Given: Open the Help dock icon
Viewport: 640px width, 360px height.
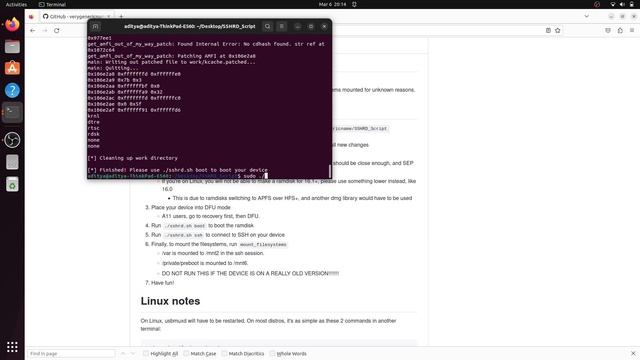Looking at the screenshot, I should [x=12, y=90].
